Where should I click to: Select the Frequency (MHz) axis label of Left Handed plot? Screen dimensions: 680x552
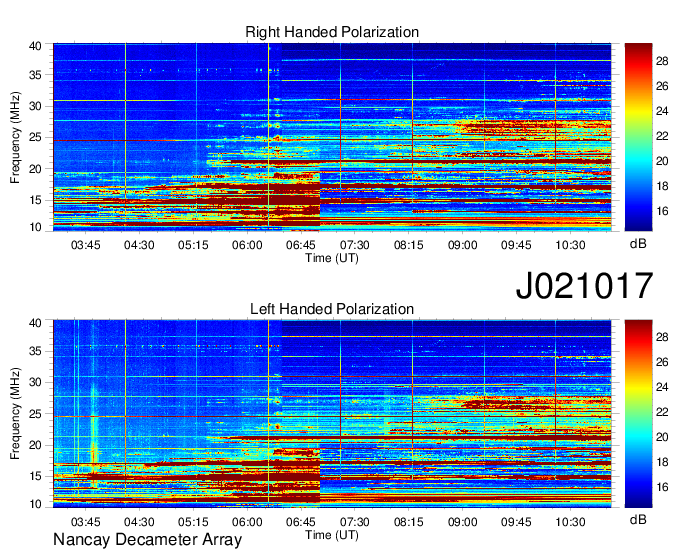(x=15, y=414)
